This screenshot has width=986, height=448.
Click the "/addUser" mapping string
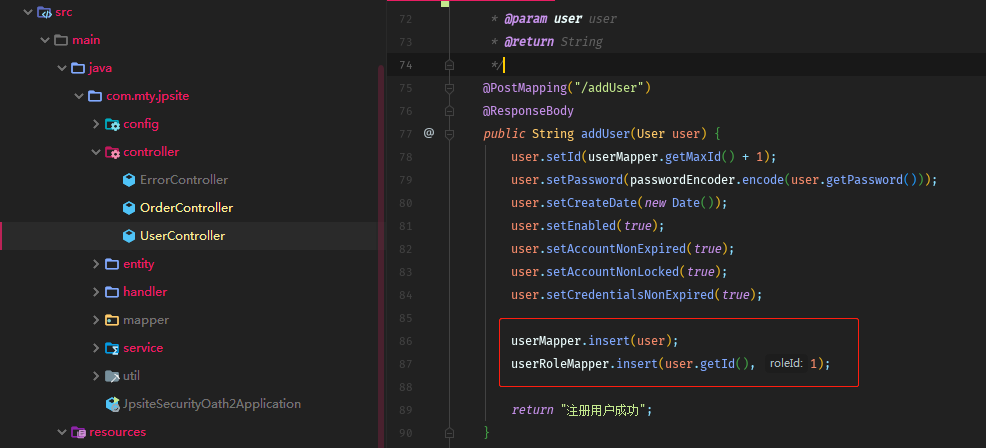[609, 87]
